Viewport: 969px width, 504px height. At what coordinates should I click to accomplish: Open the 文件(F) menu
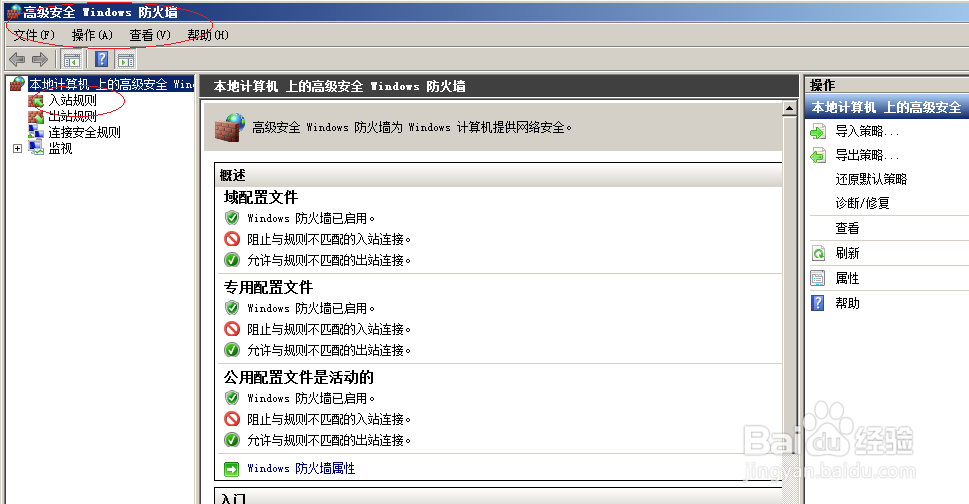tap(34, 35)
